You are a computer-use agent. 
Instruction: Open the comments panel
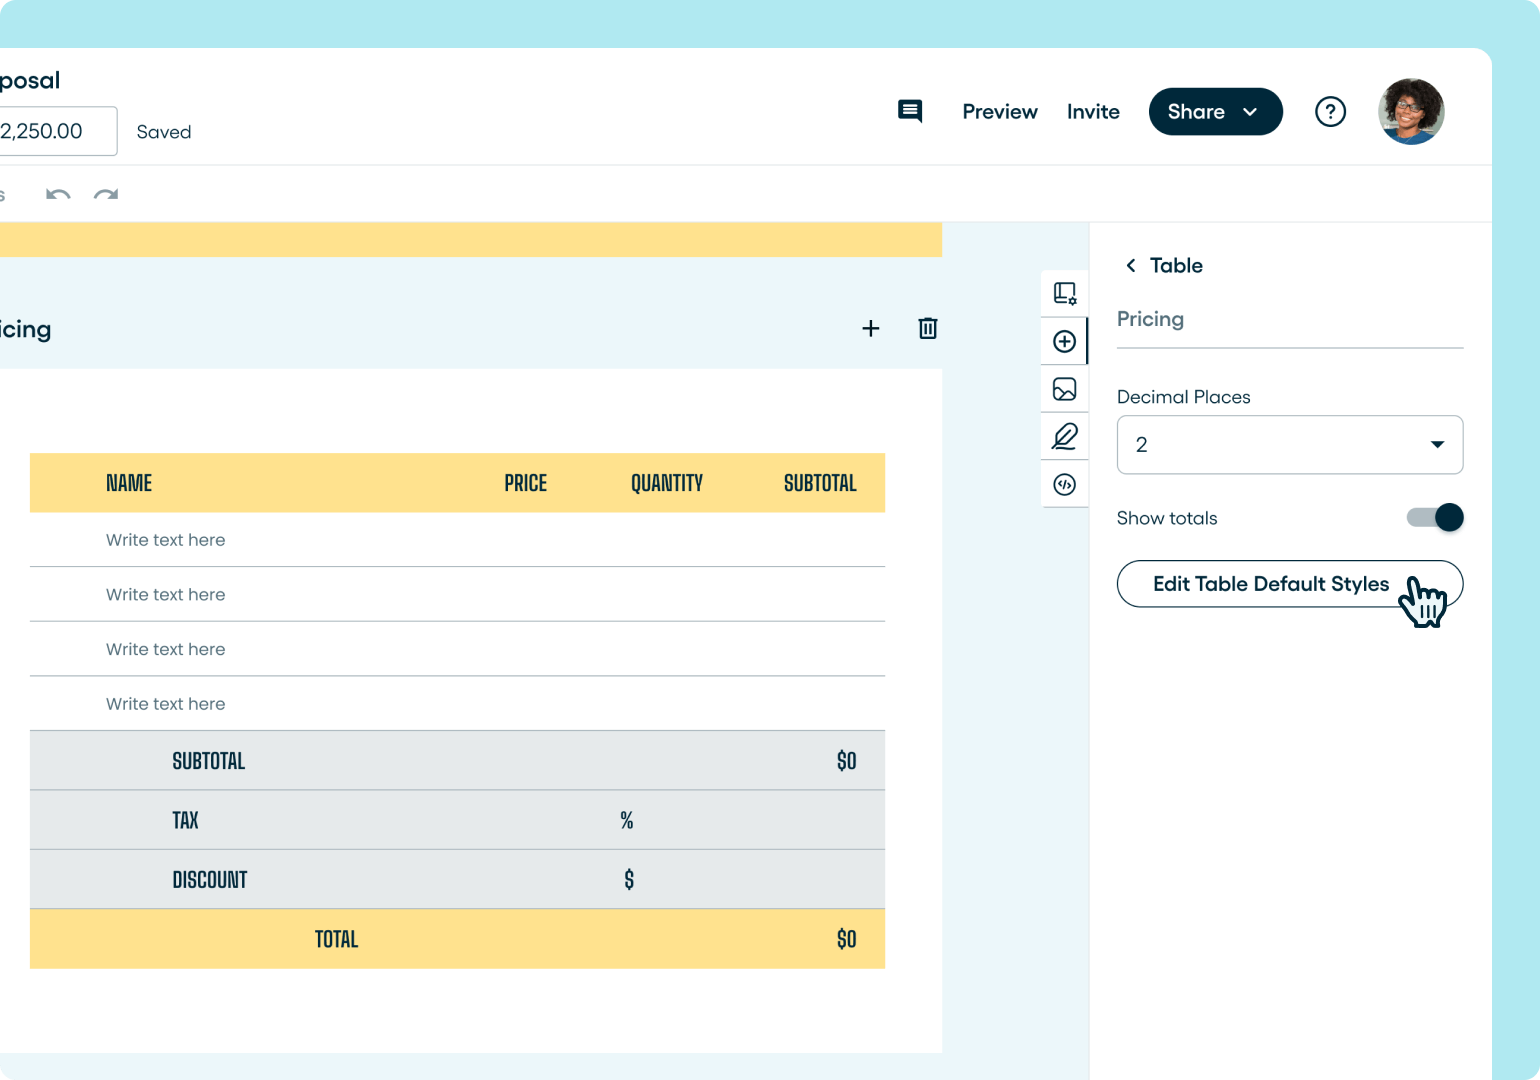coord(909,111)
